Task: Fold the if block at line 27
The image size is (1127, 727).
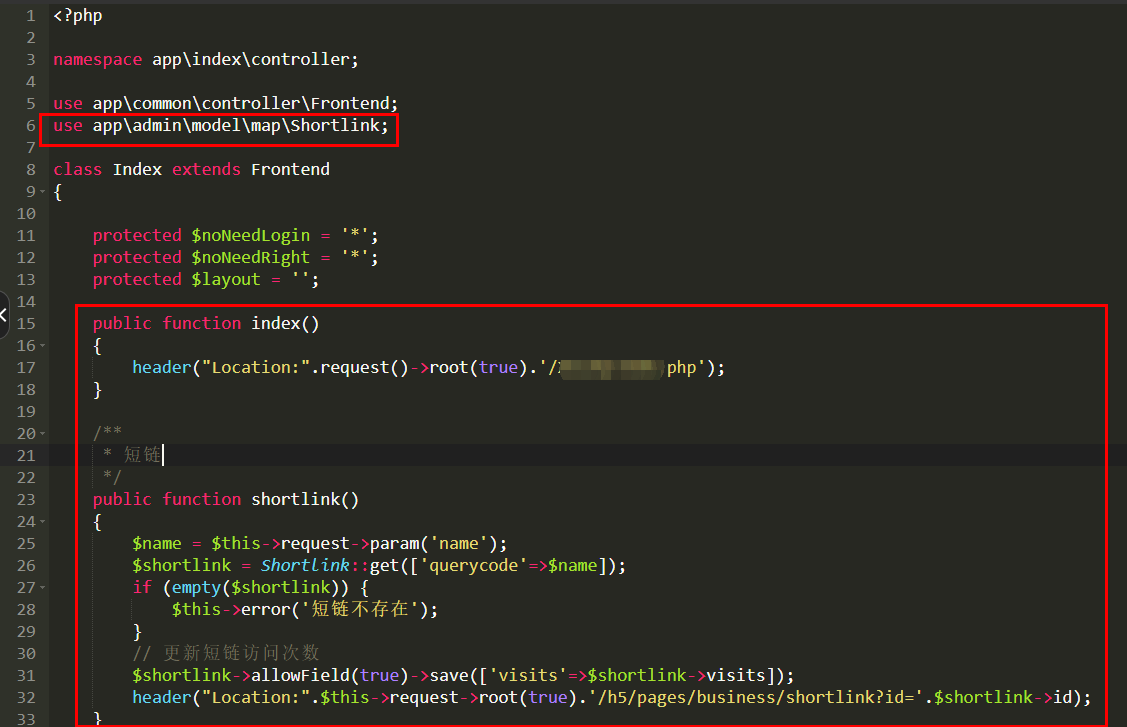Action: click(x=42, y=587)
